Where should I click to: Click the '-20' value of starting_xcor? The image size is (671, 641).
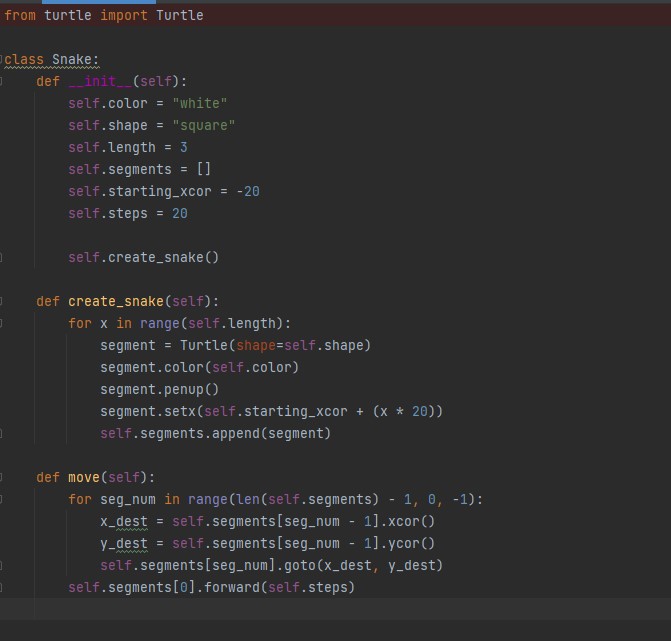248,191
